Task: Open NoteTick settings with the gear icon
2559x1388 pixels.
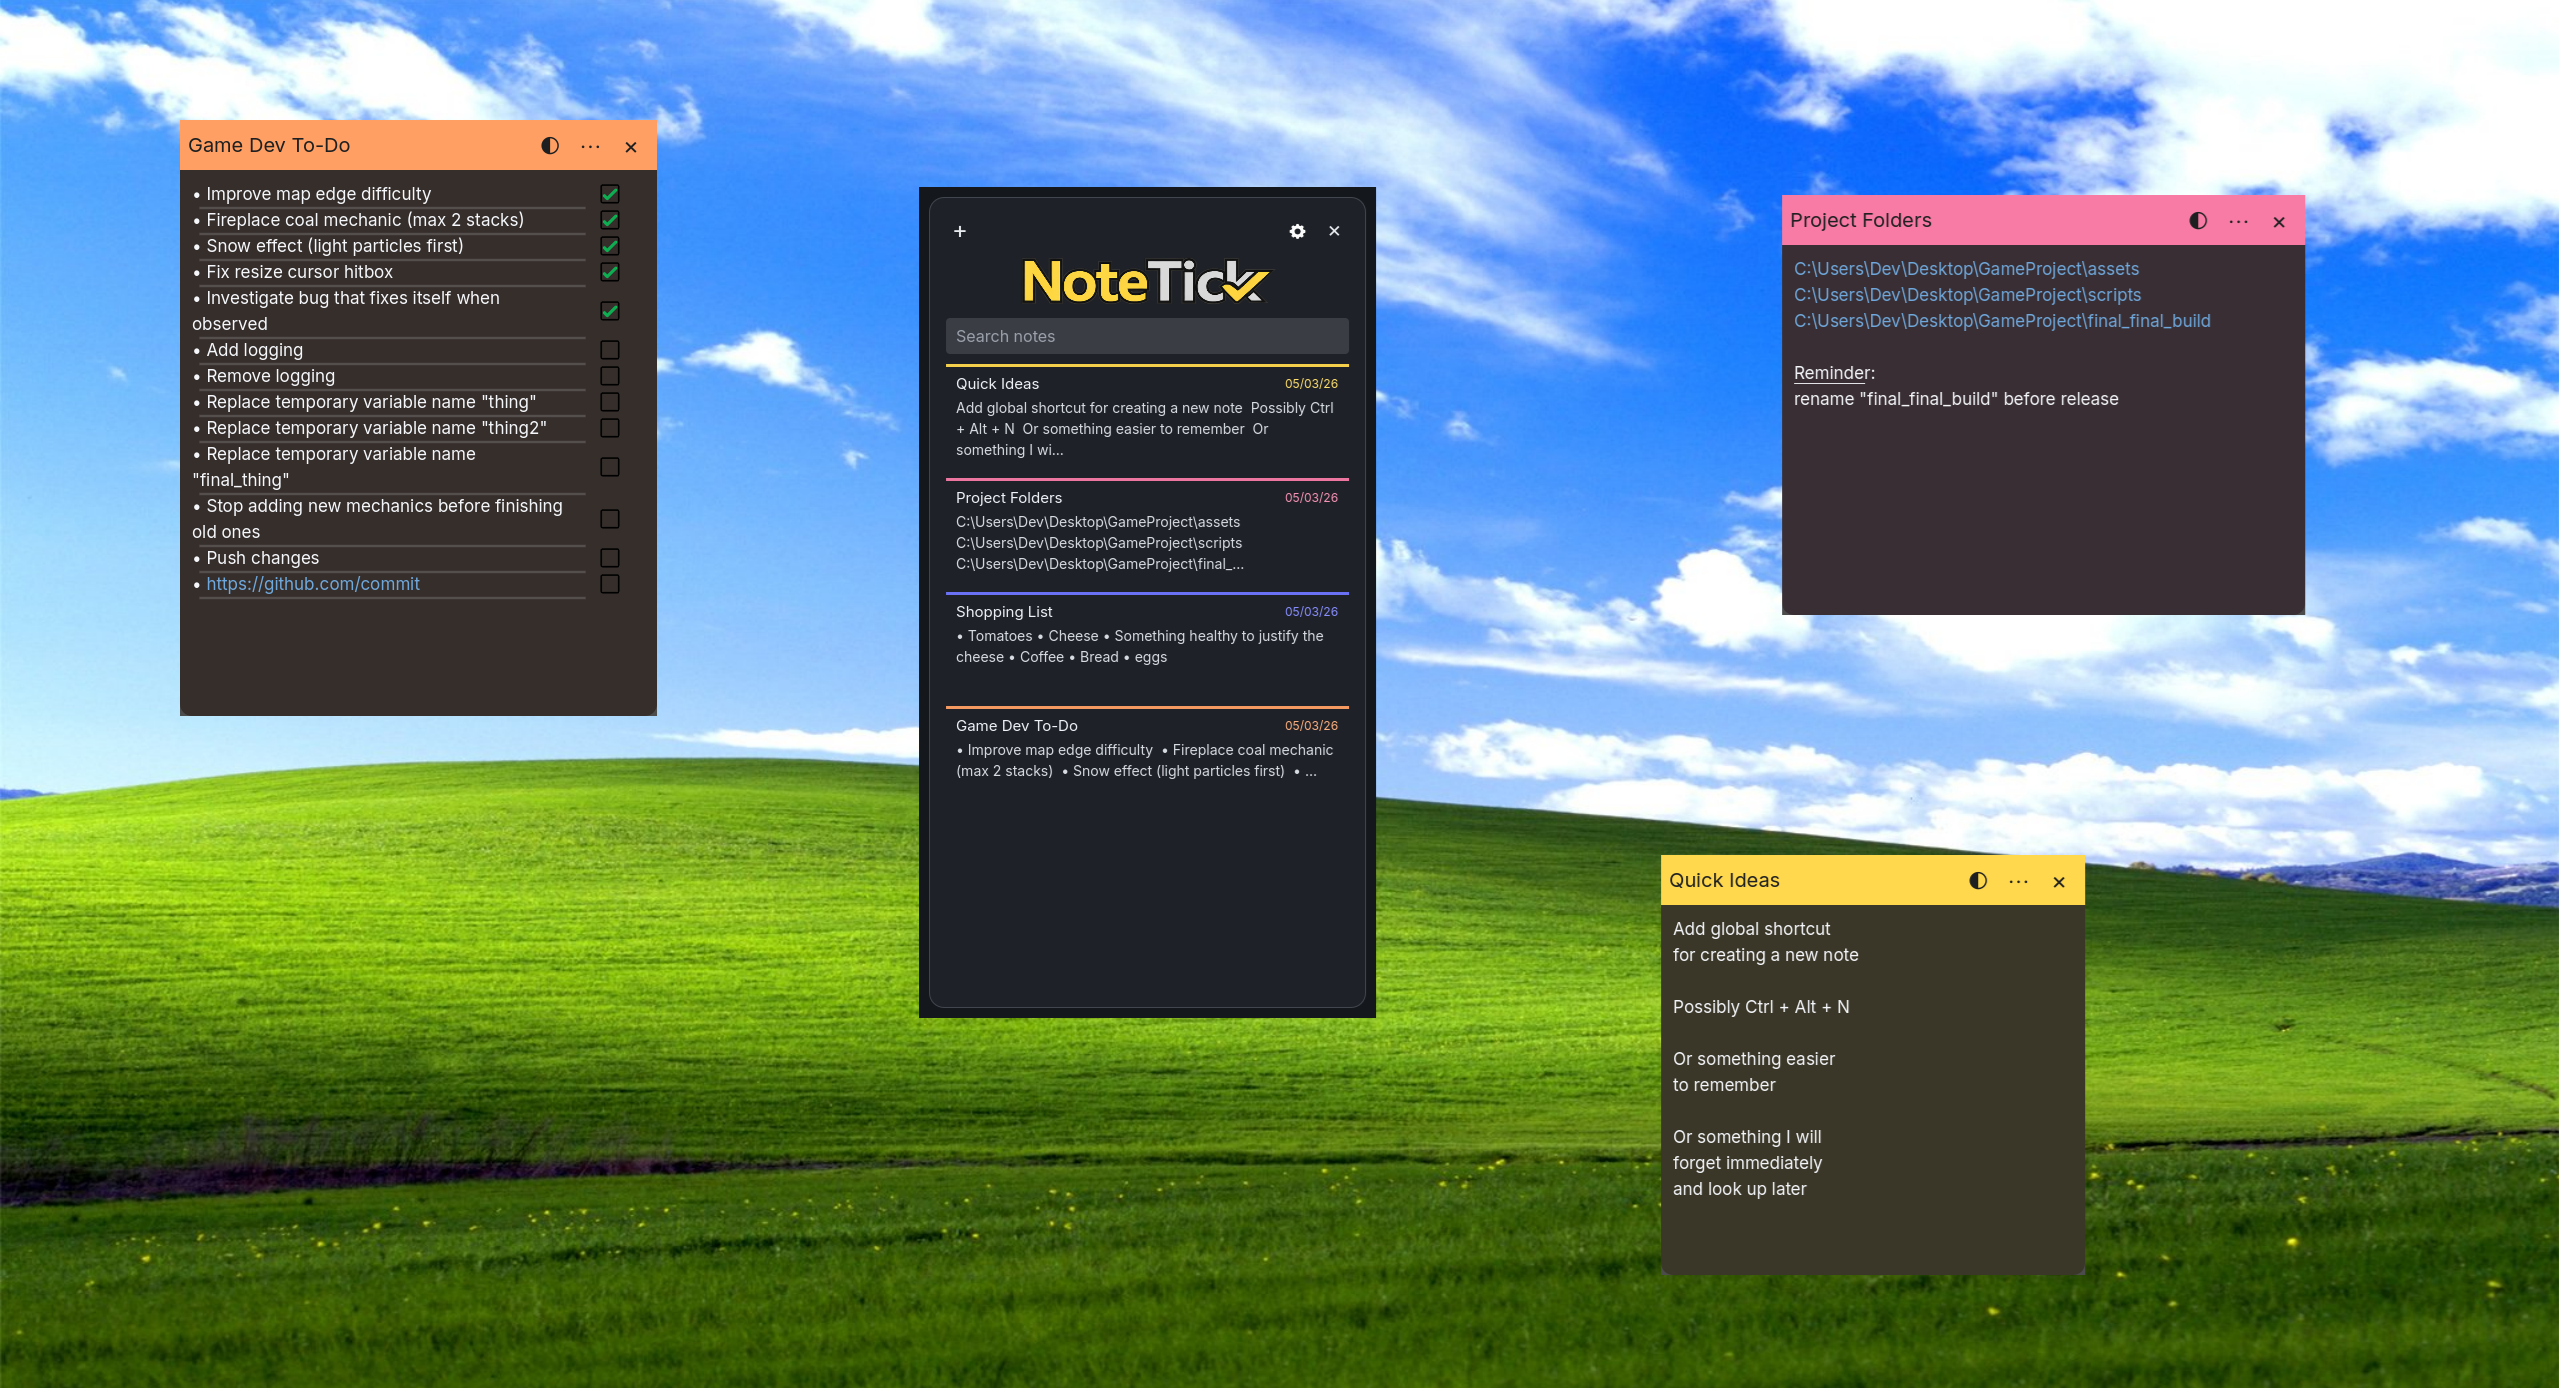Action: (1296, 231)
